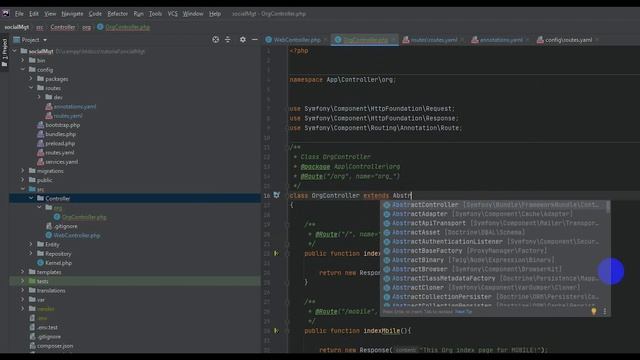Viewport: 640px width, 360px height.
Task: Click the completion popup scrollbar thumb
Action: click(x=608, y=207)
